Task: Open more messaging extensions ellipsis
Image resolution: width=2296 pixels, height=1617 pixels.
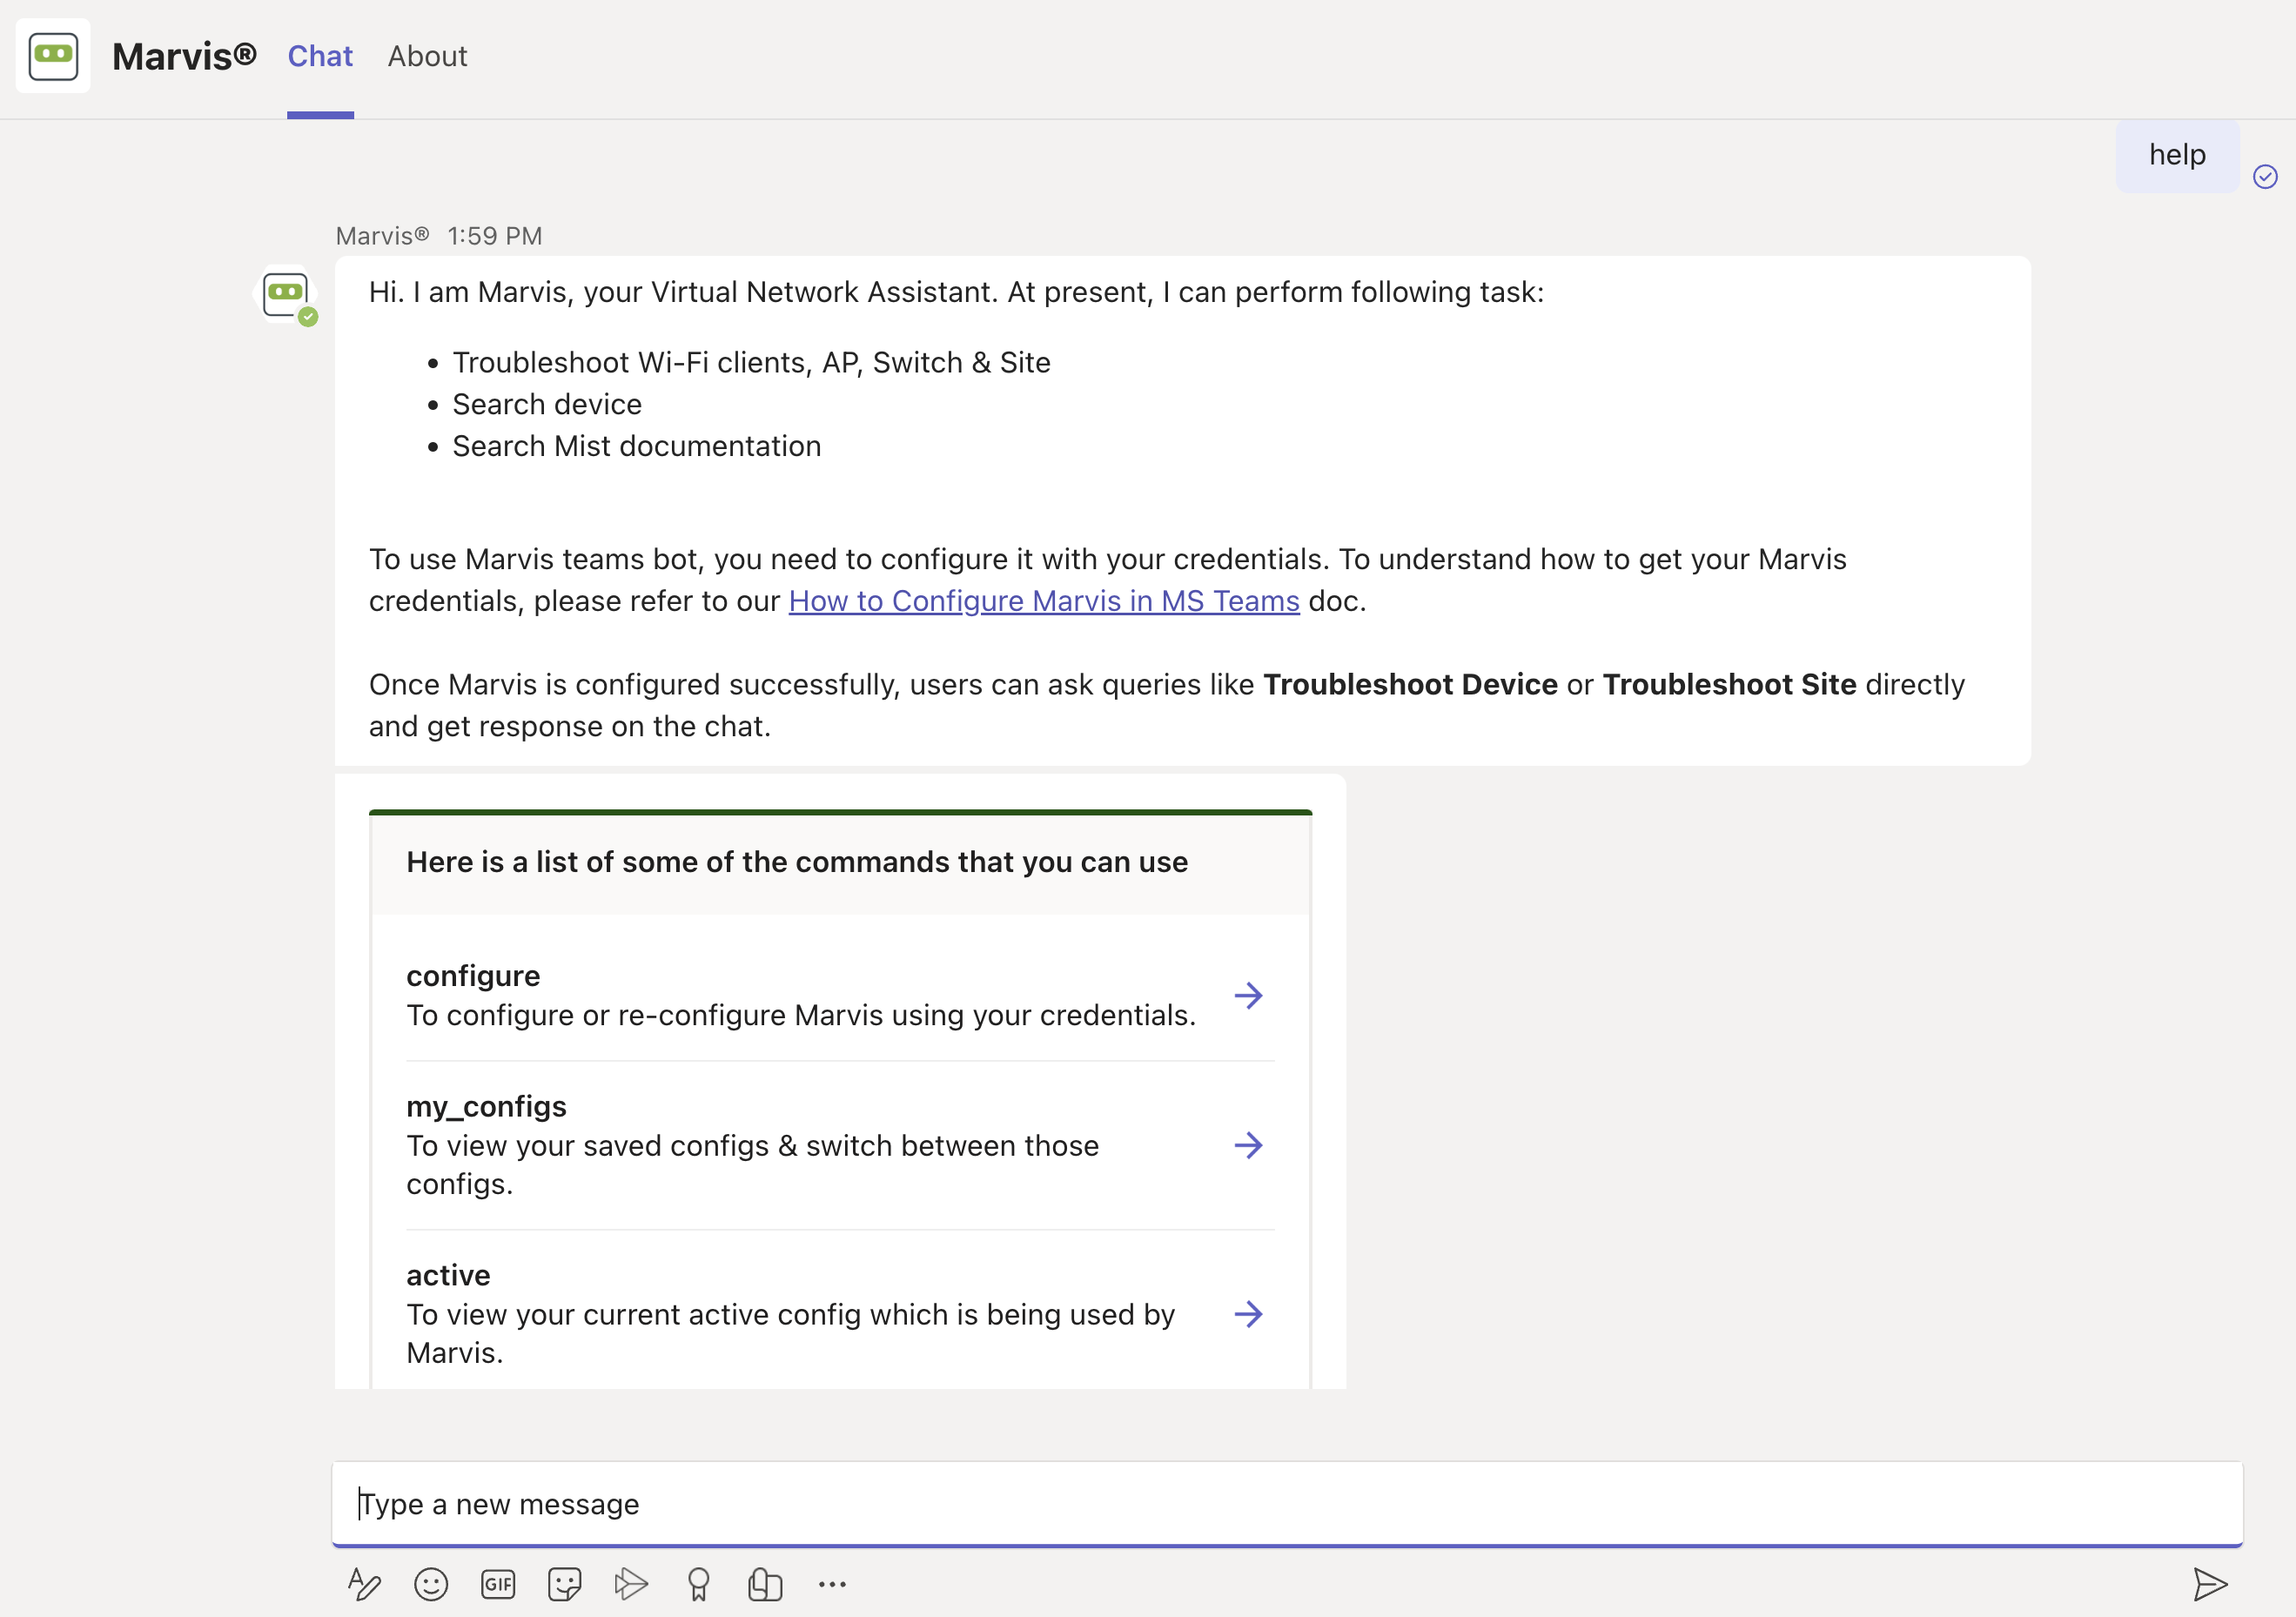Action: pyautogui.click(x=832, y=1584)
